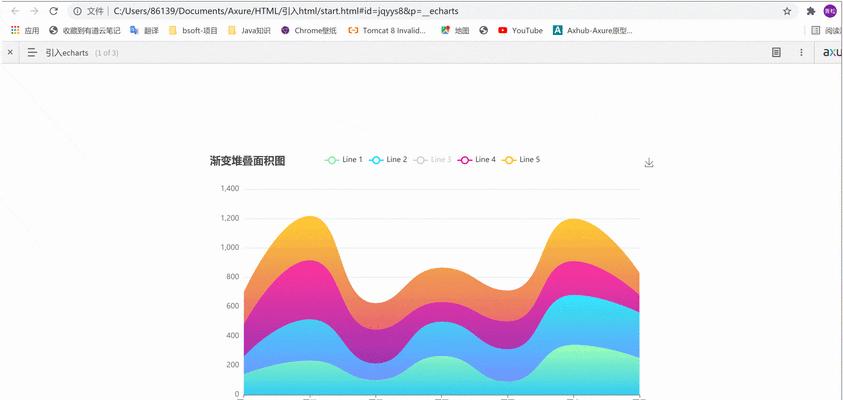This screenshot has height=400, width=843.
Task: Toggle Line 1 series in legend
Action: click(344, 160)
